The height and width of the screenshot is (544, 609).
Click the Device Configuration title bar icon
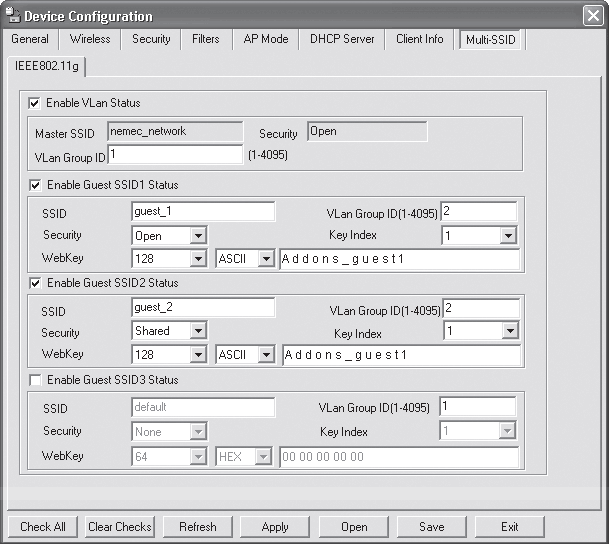click(x=13, y=16)
